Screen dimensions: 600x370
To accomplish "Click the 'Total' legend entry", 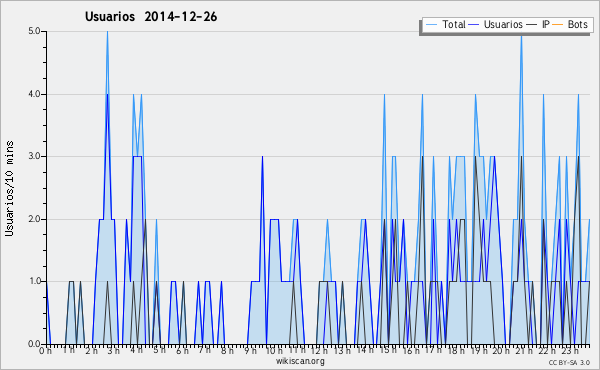I will pyautogui.click(x=446, y=24).
